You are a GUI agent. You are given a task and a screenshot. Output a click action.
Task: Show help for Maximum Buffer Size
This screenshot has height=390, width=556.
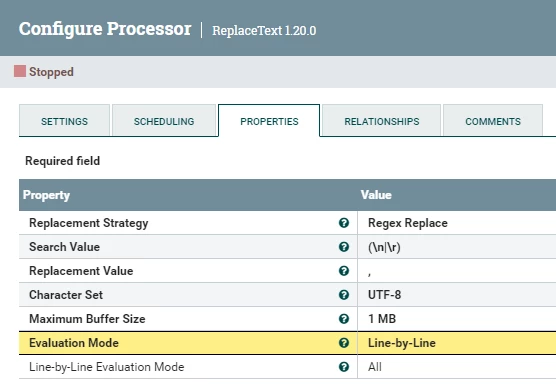coord(344,319)
